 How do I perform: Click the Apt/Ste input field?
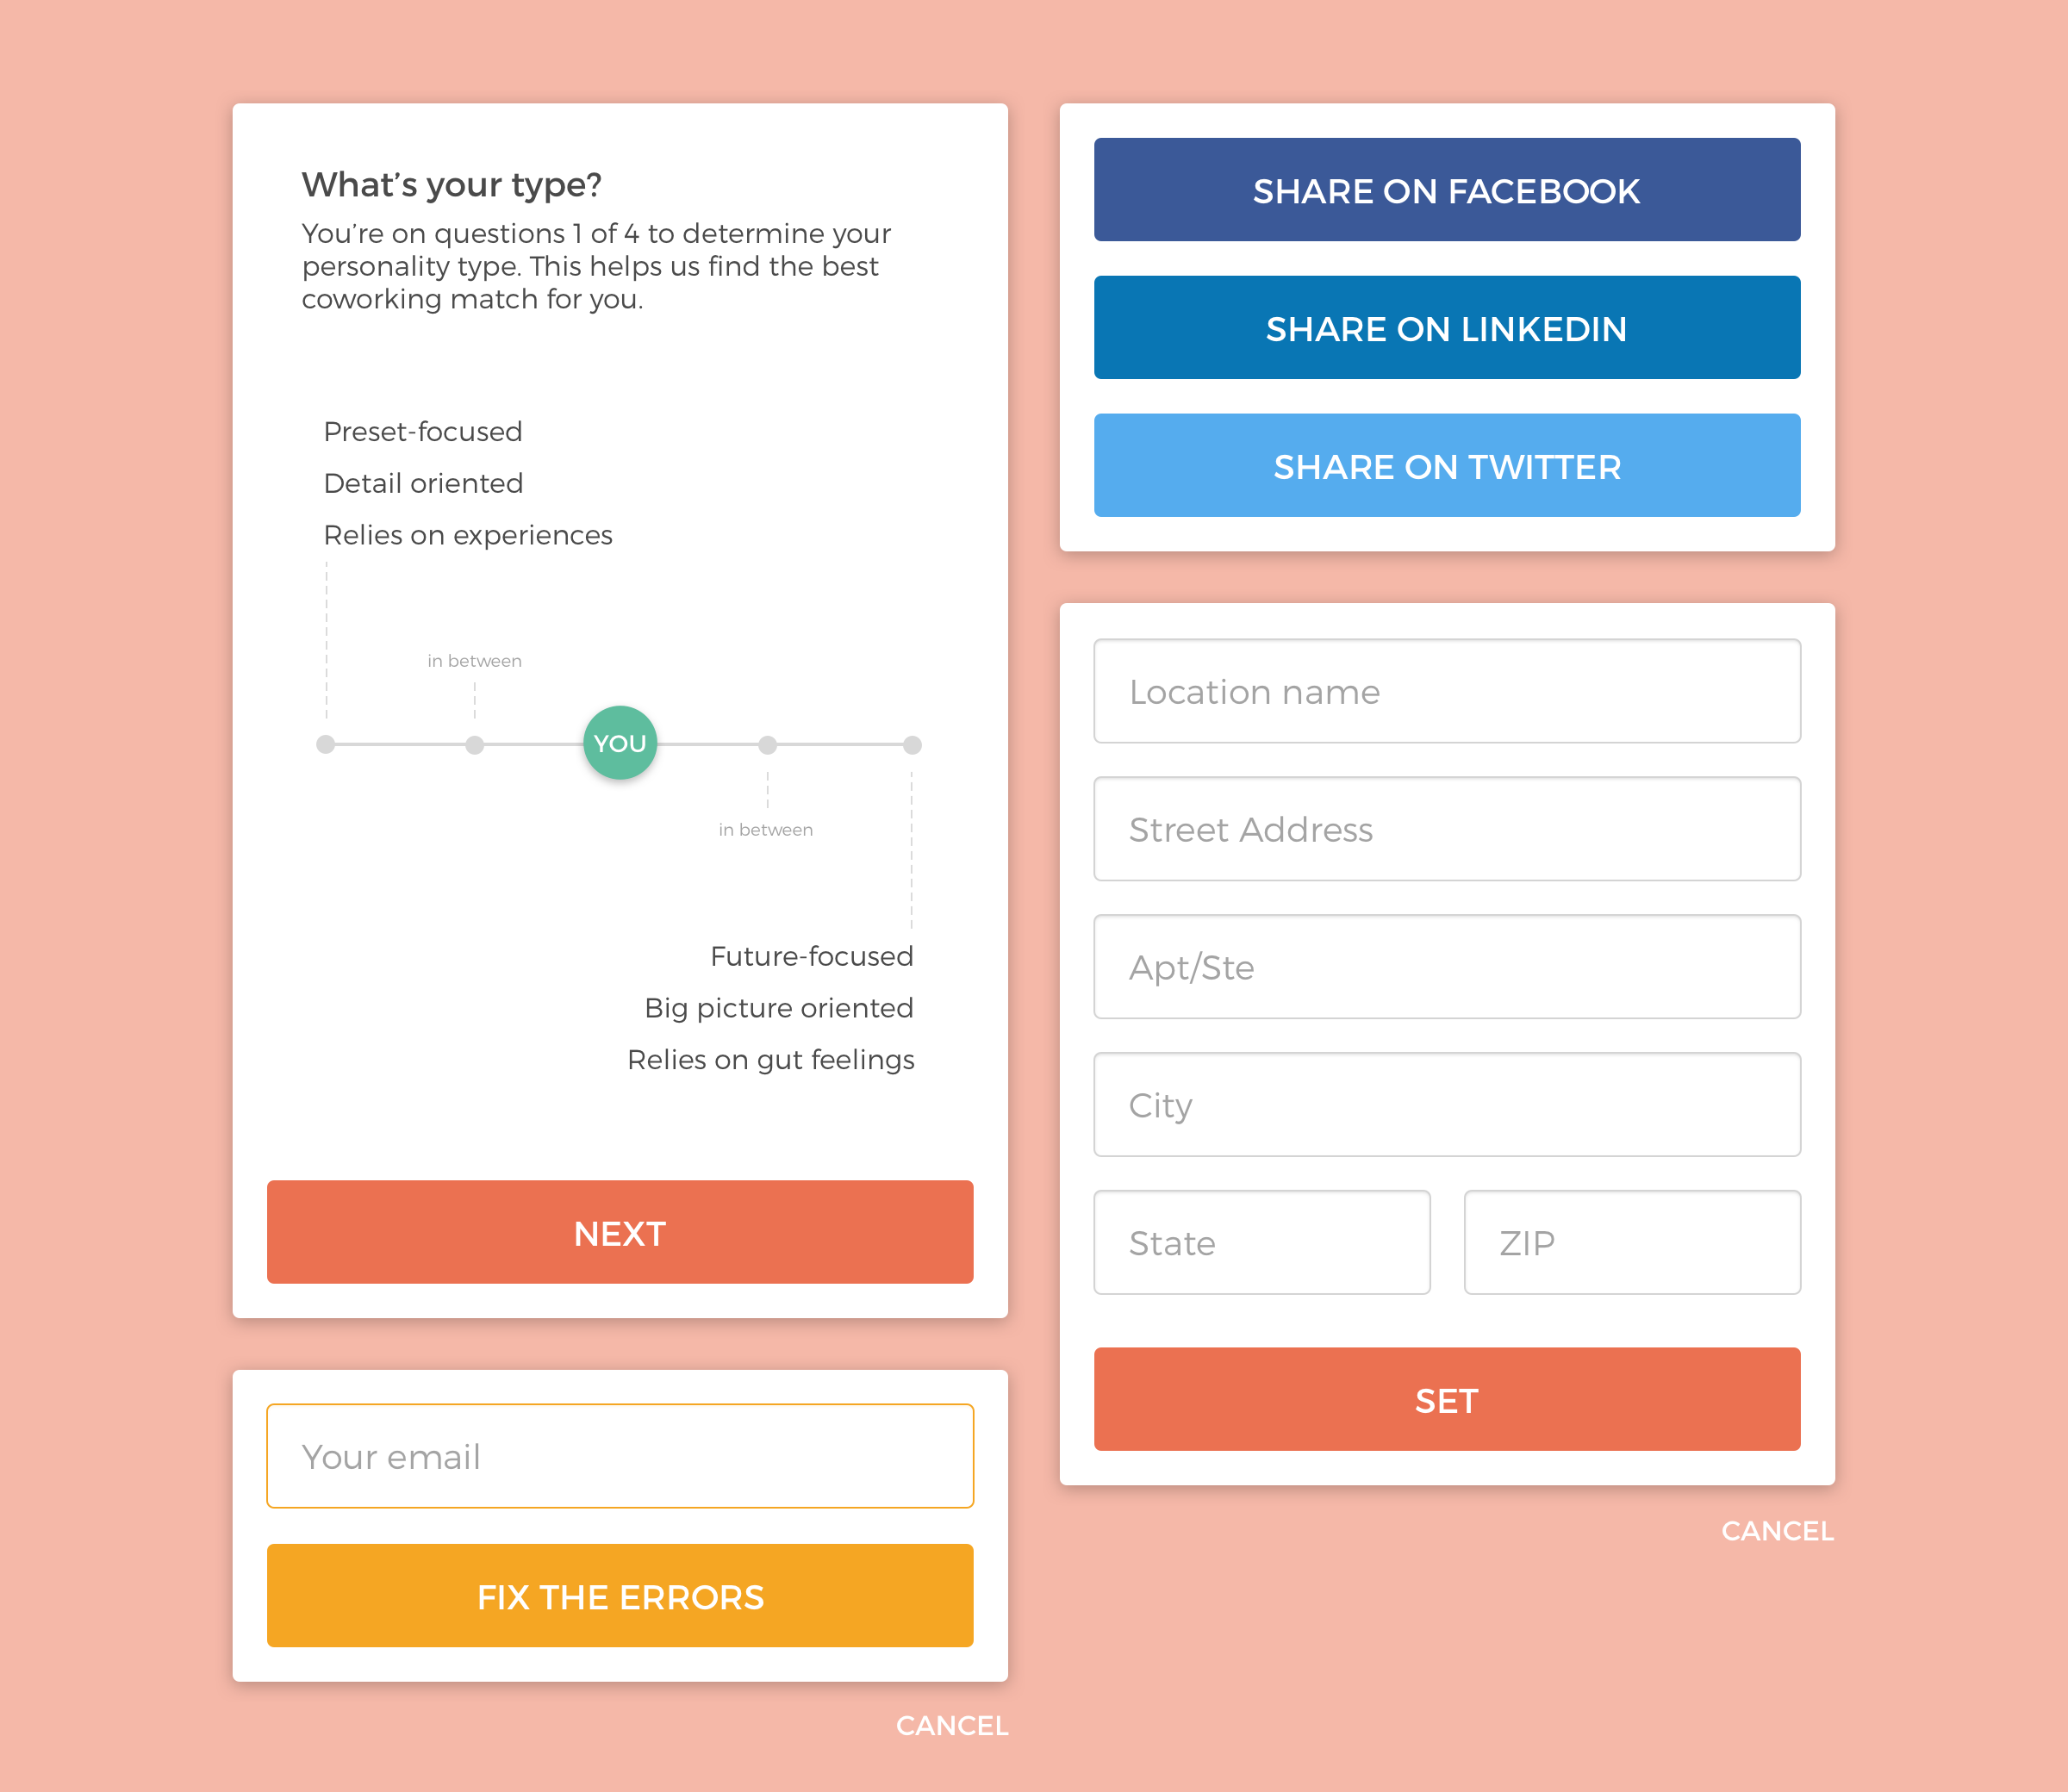pos(1446,964)
